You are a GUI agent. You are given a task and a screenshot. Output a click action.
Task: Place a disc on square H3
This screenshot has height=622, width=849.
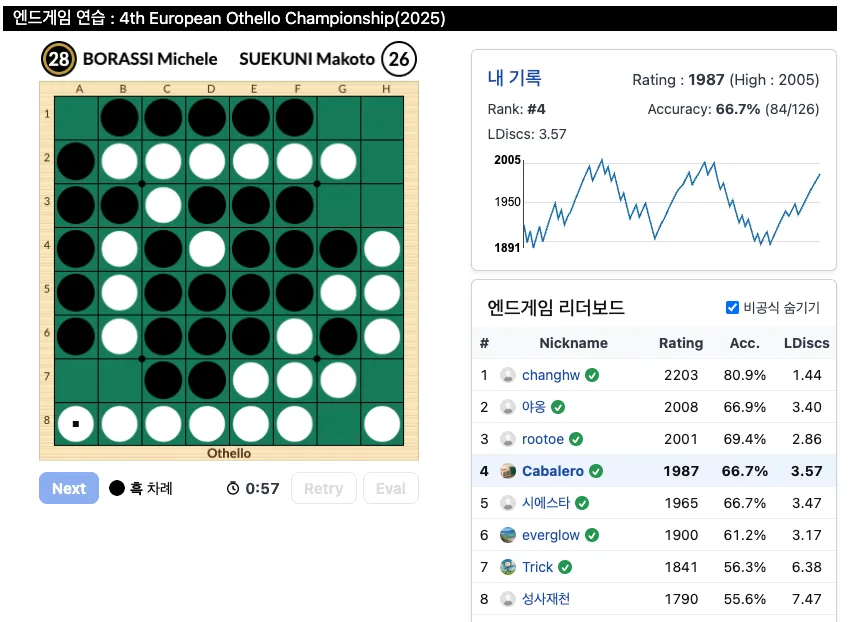click(382, 205)
